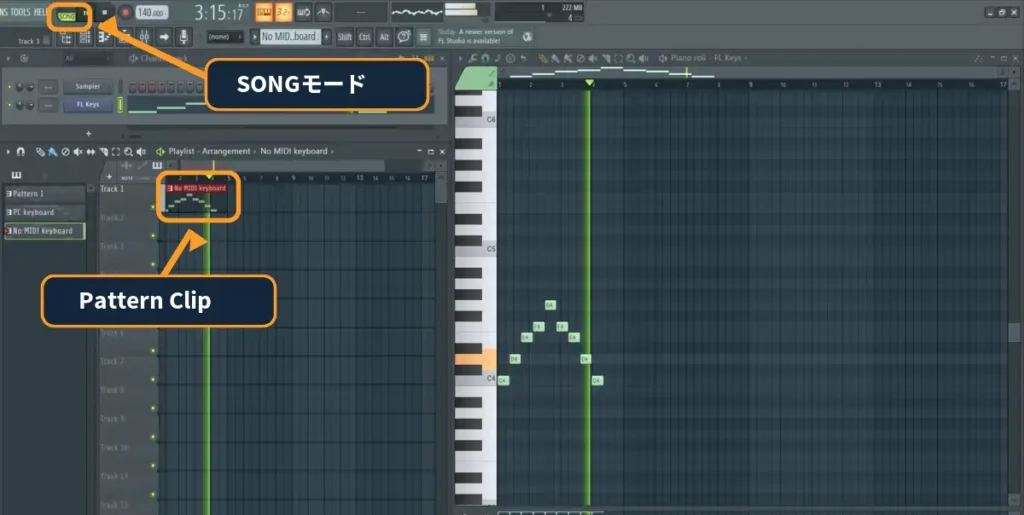Click the Ctrl button in toolbar
The image size is (1024, 515).
(364, 37)
